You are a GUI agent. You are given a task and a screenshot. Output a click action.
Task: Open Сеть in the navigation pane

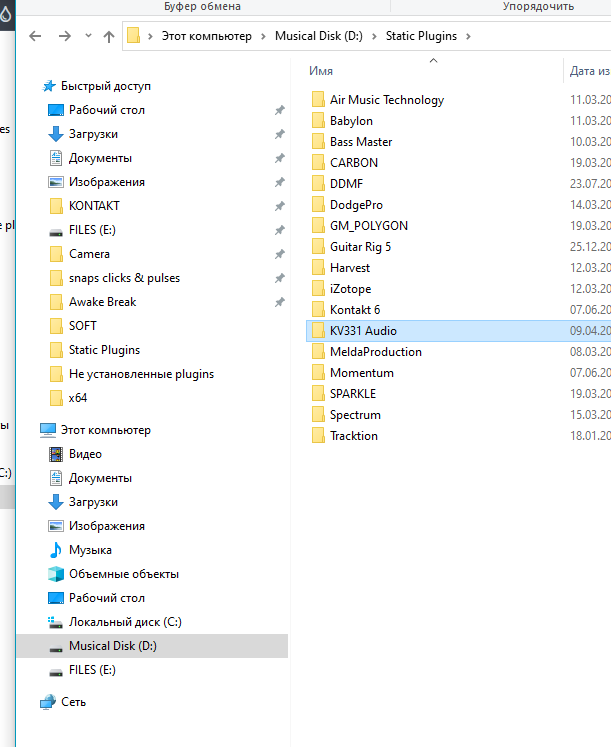click(x=73, y=702)
